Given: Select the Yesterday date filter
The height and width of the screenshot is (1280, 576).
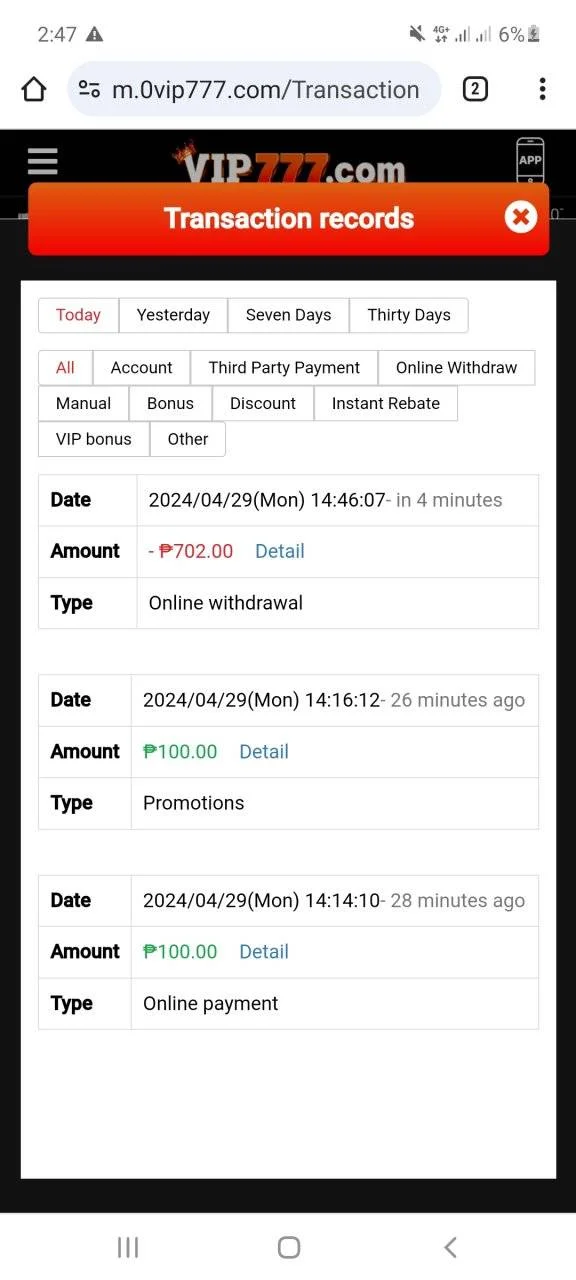Looking at the screenshot, I should coord(173,315).
